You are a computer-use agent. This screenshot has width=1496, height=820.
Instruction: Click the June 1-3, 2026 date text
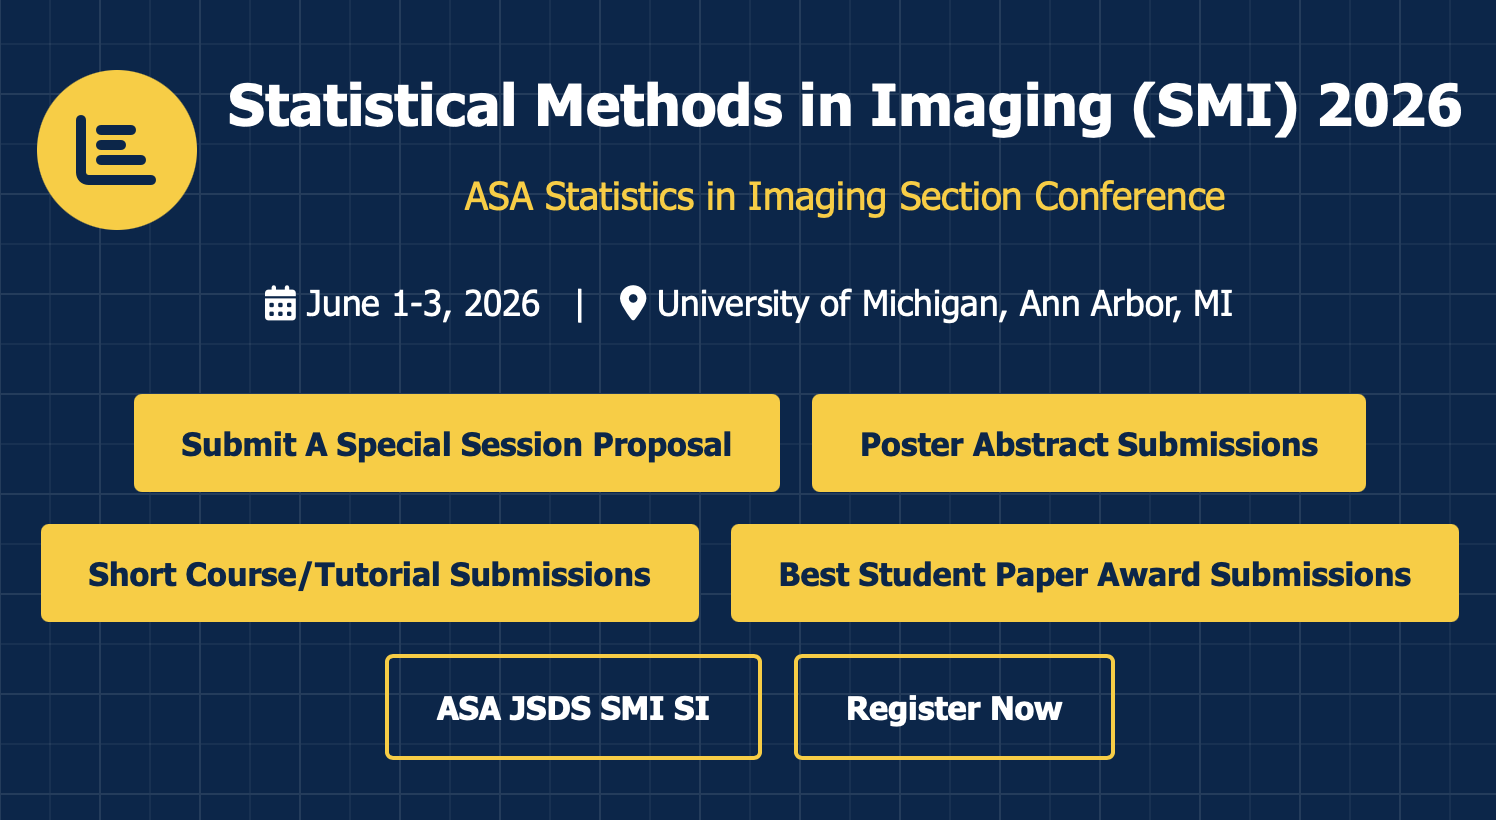pos(422,303)
